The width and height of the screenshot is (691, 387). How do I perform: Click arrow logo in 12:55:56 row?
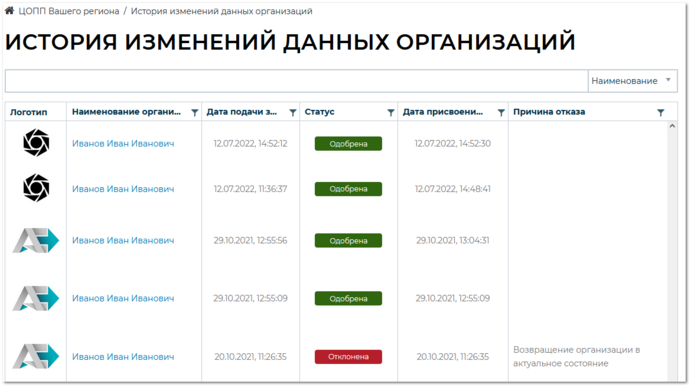click(x=36, y=240)
